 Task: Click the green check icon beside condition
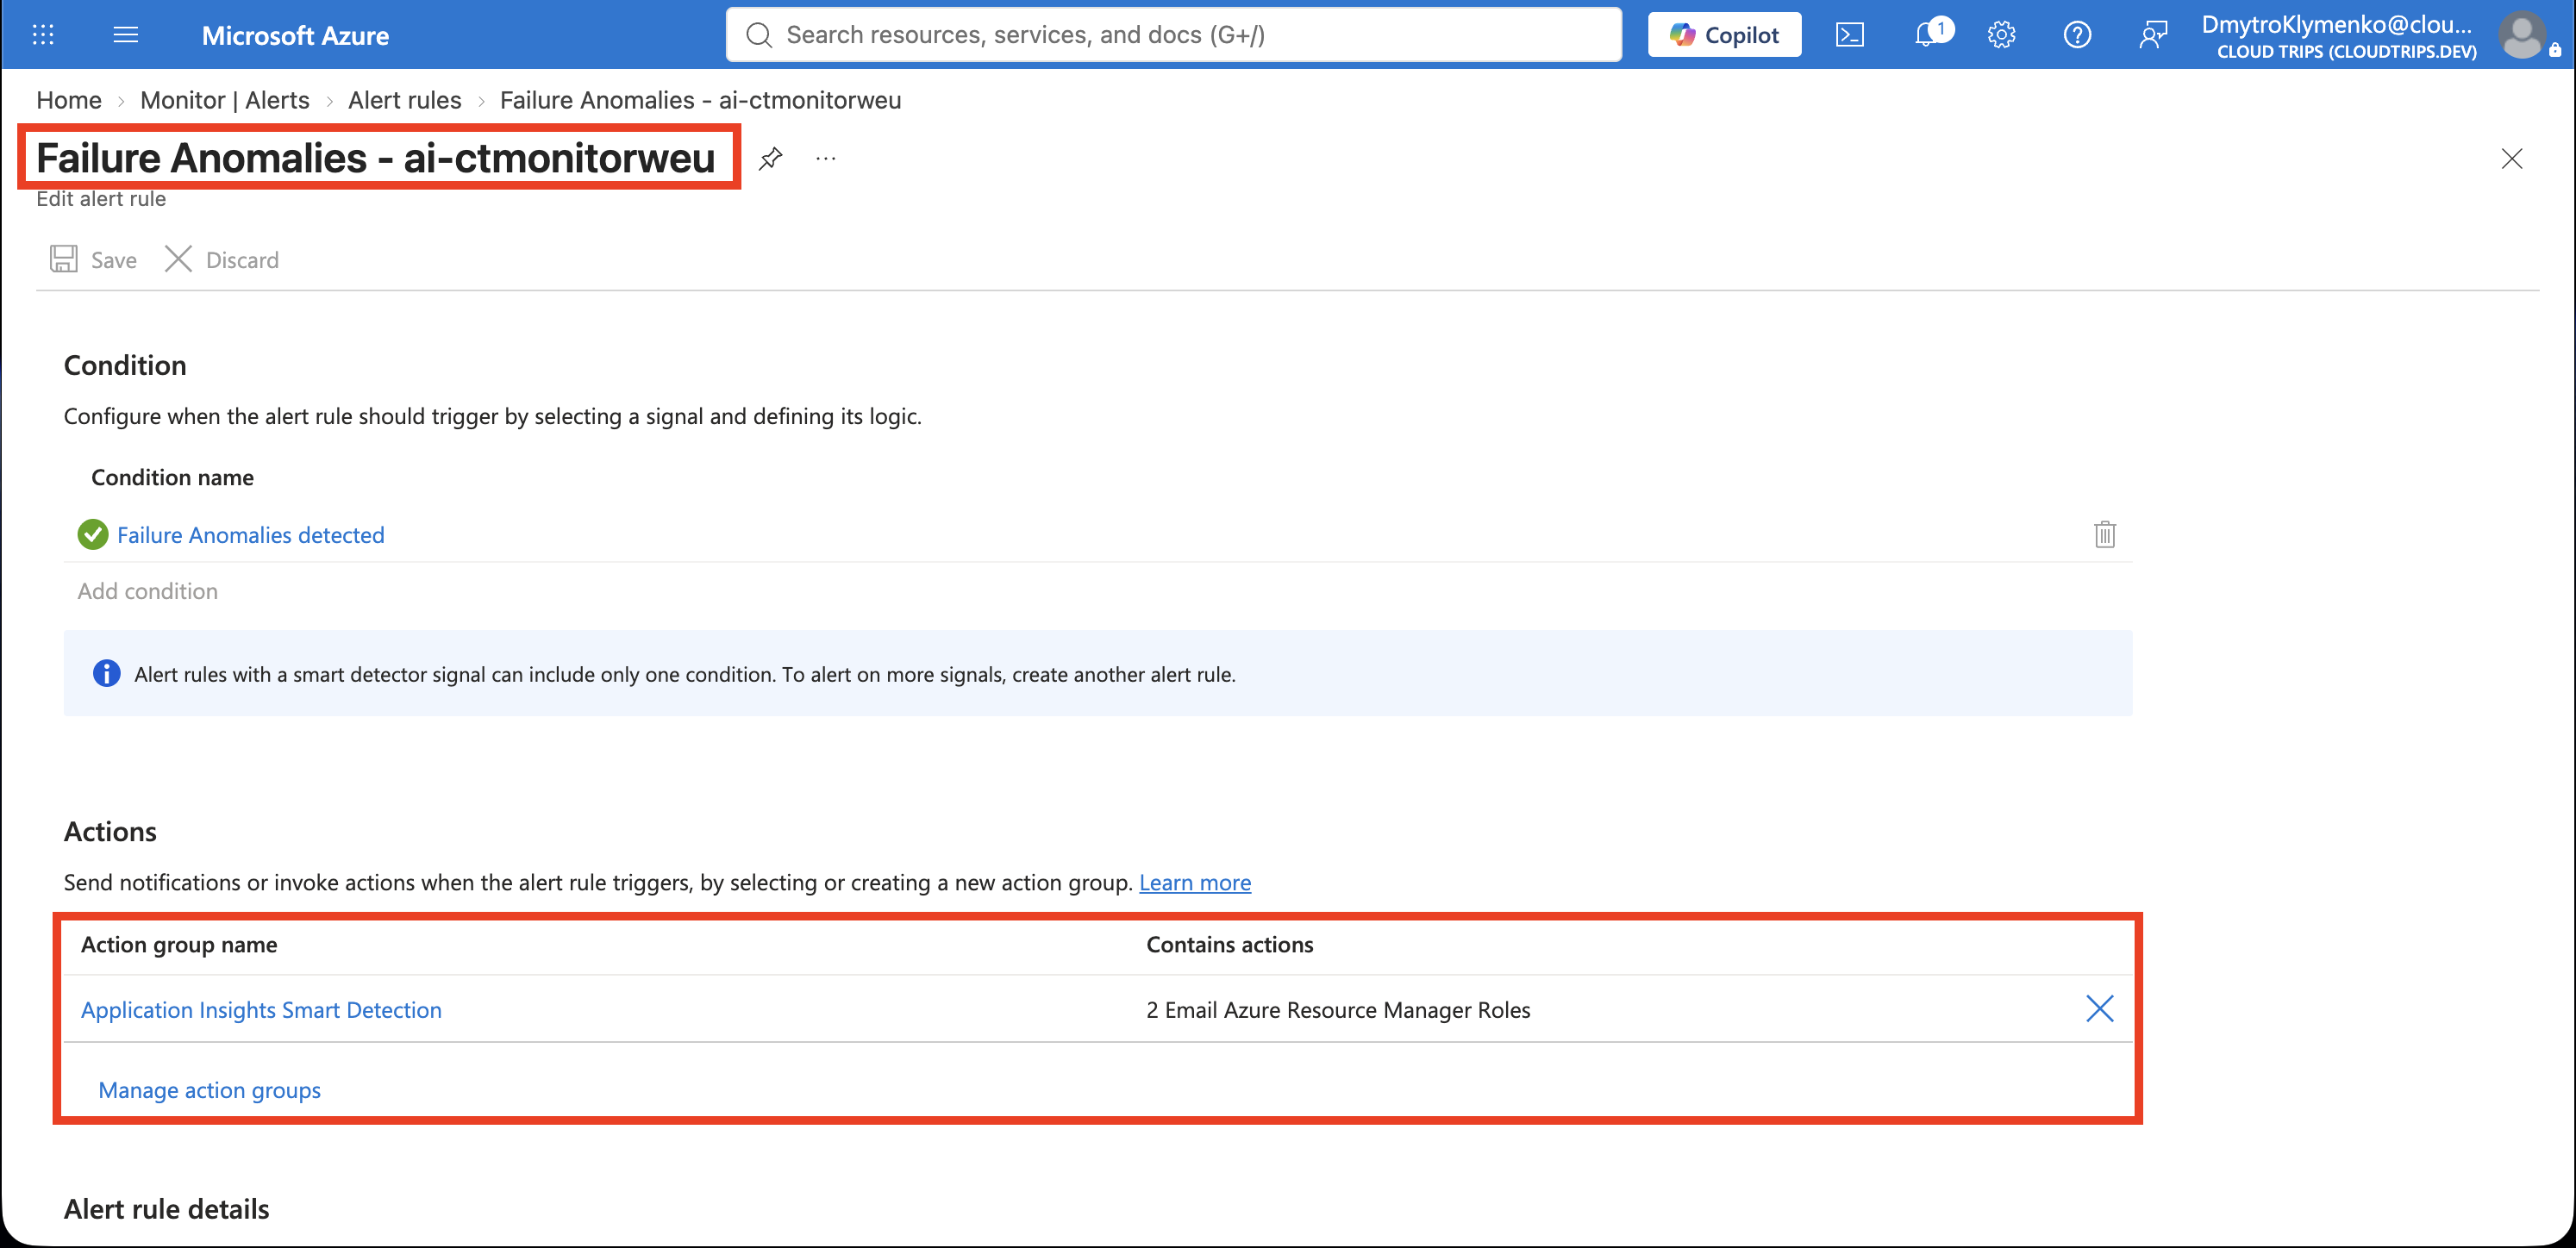pyautogui.click(x=93, y=535)
